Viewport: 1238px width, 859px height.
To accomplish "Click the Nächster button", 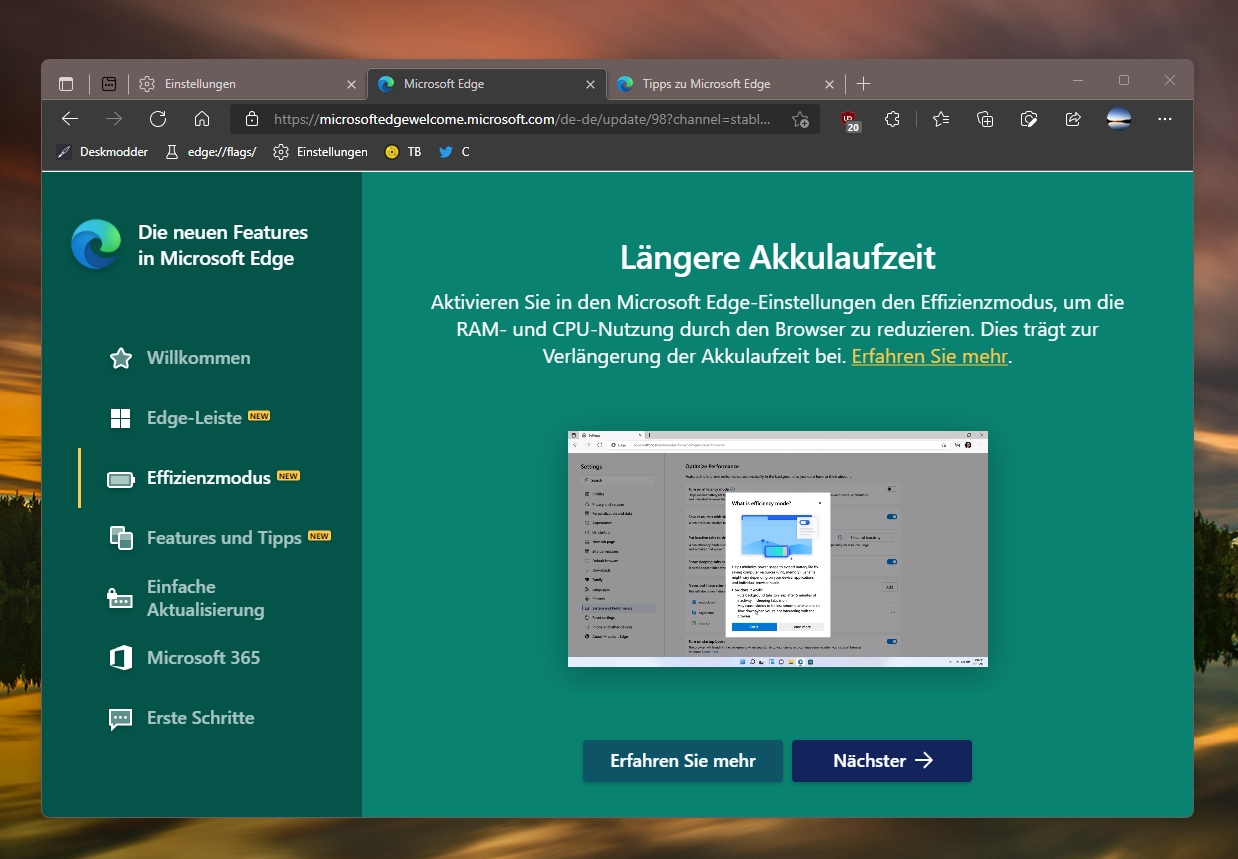I will coord(882,761).
